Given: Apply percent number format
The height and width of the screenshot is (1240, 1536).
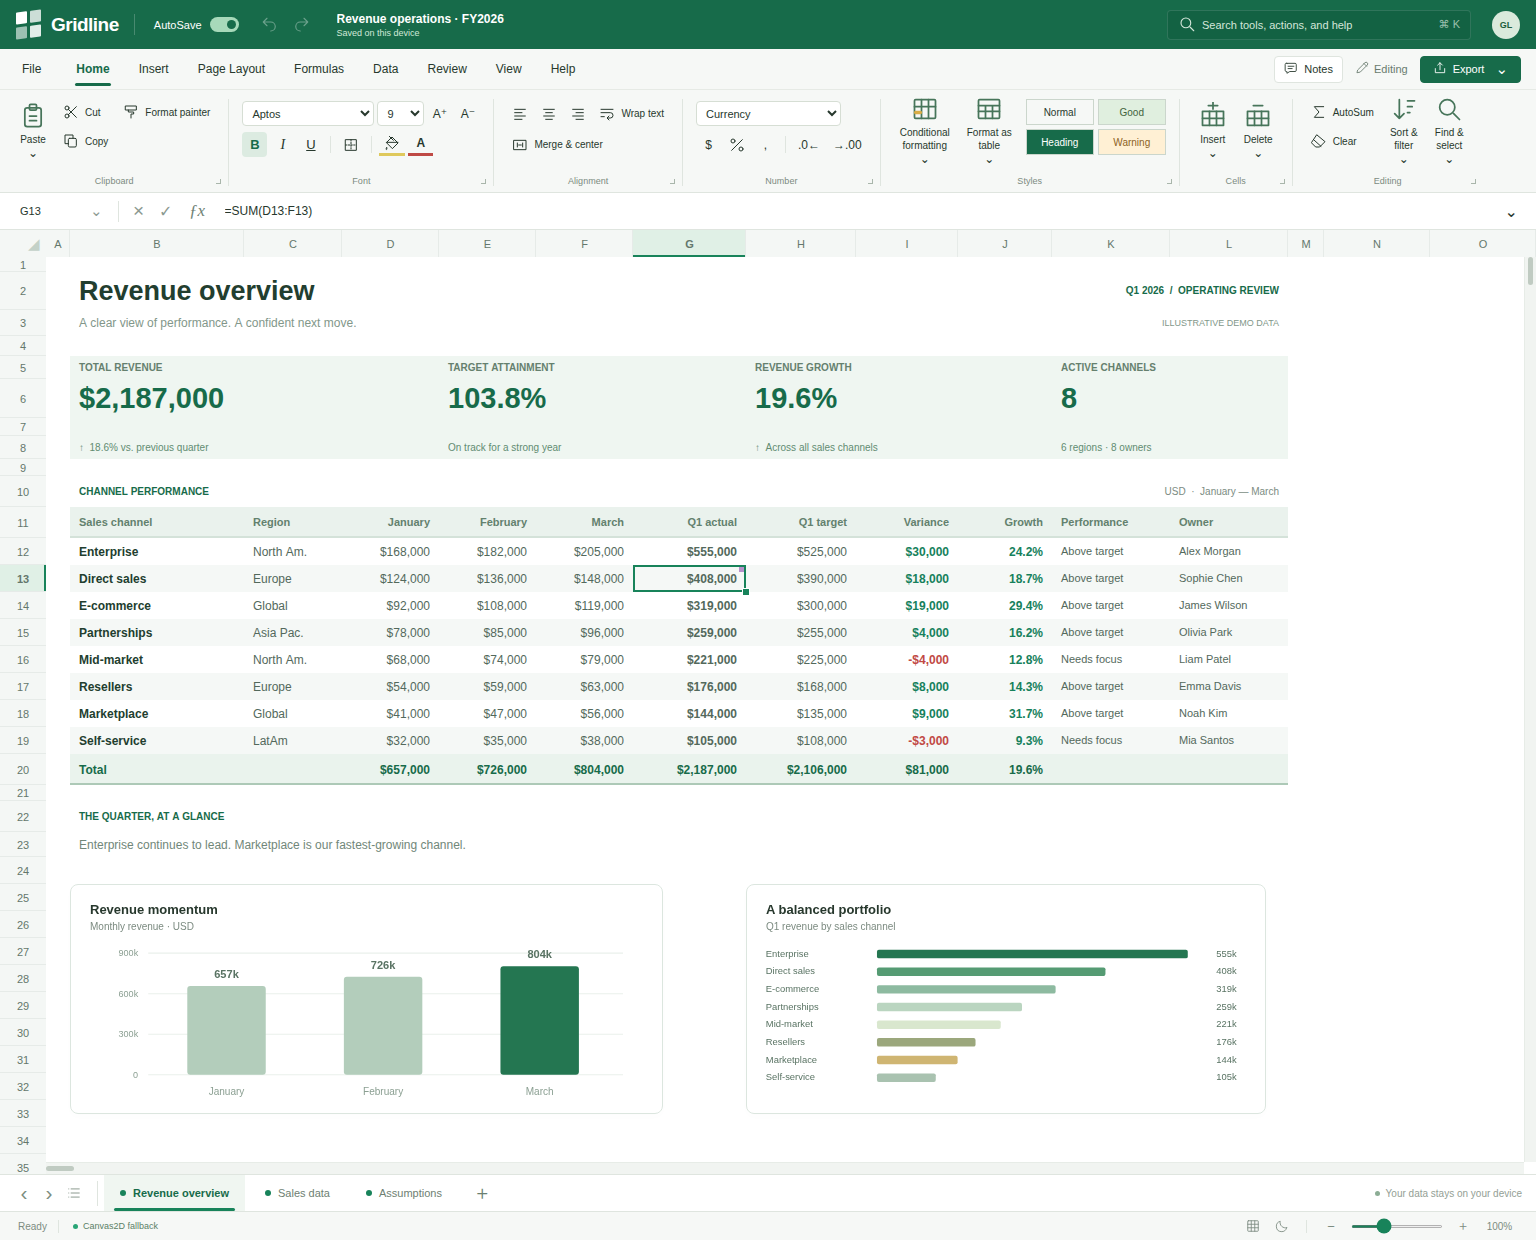Looking at the screenshot, I should click(737, 145).
